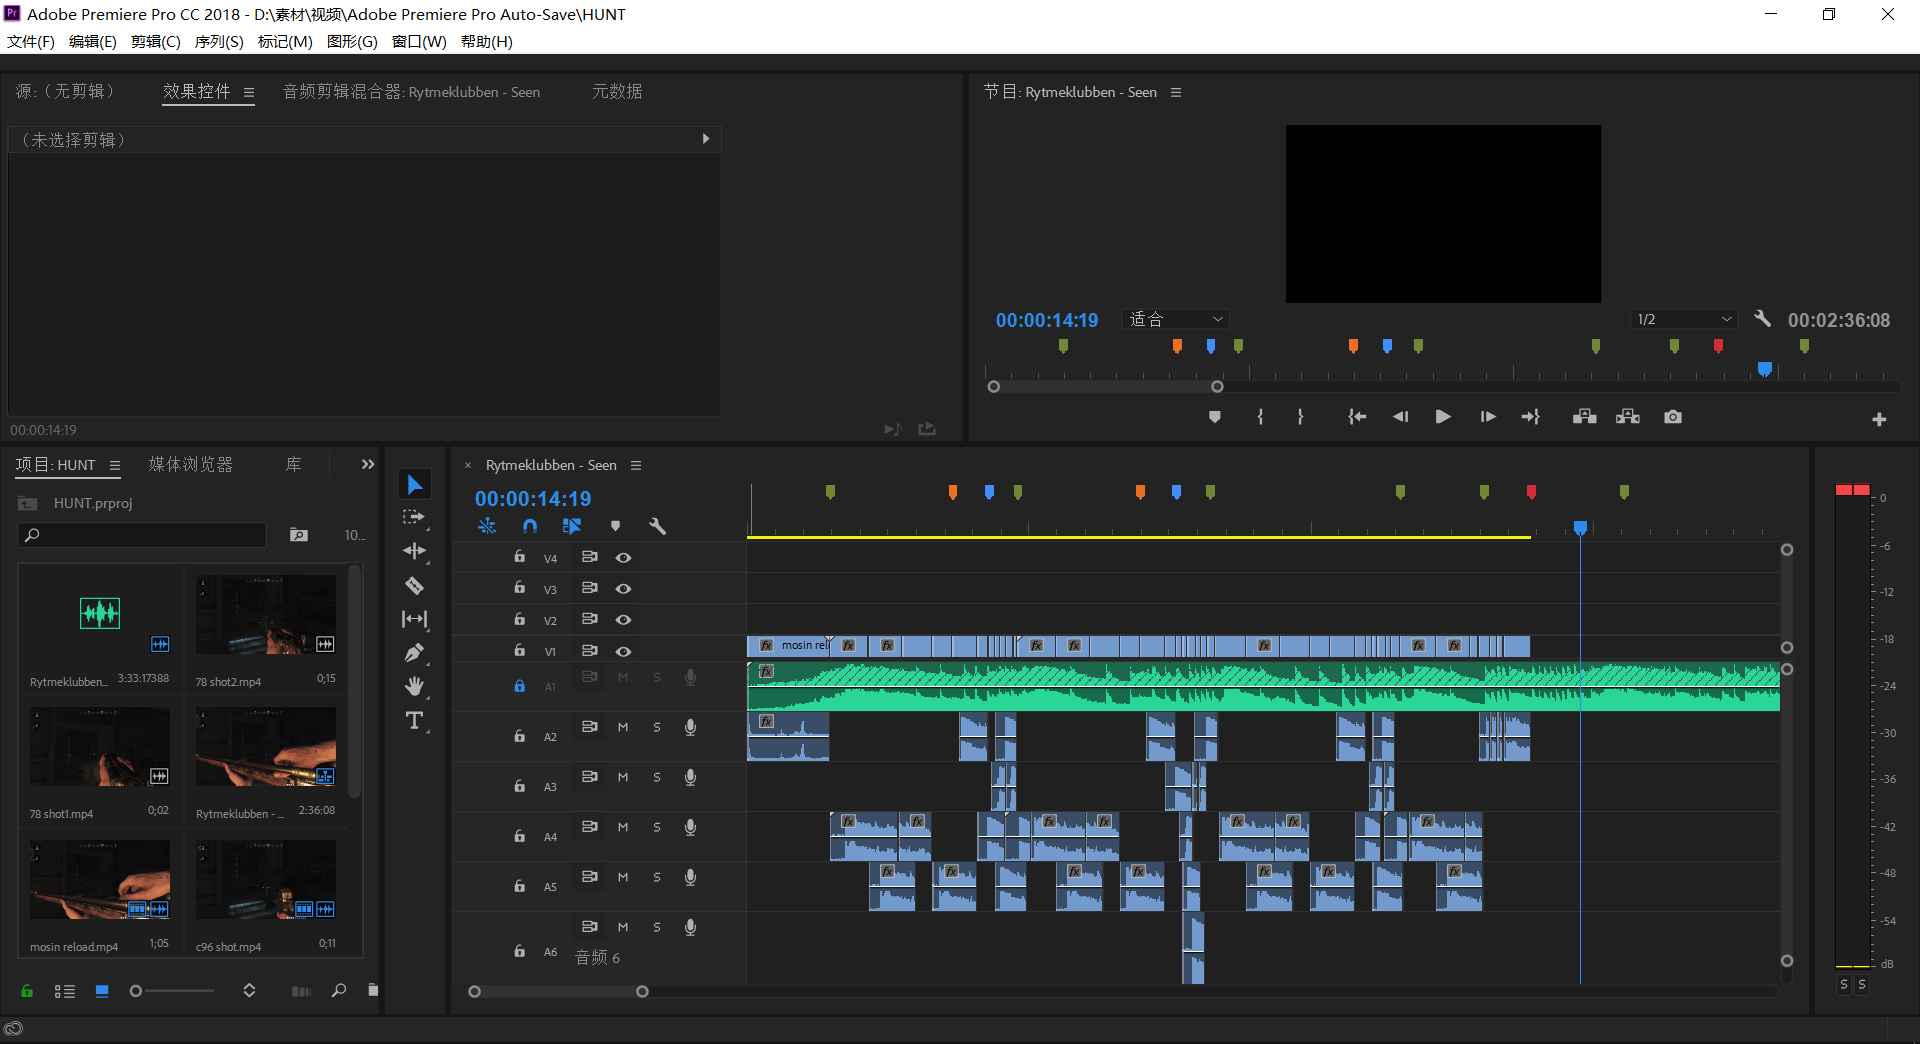Screen dimensions: 1920x1044
Task: Hide the V4 track output
Action: tap(623, 558)
